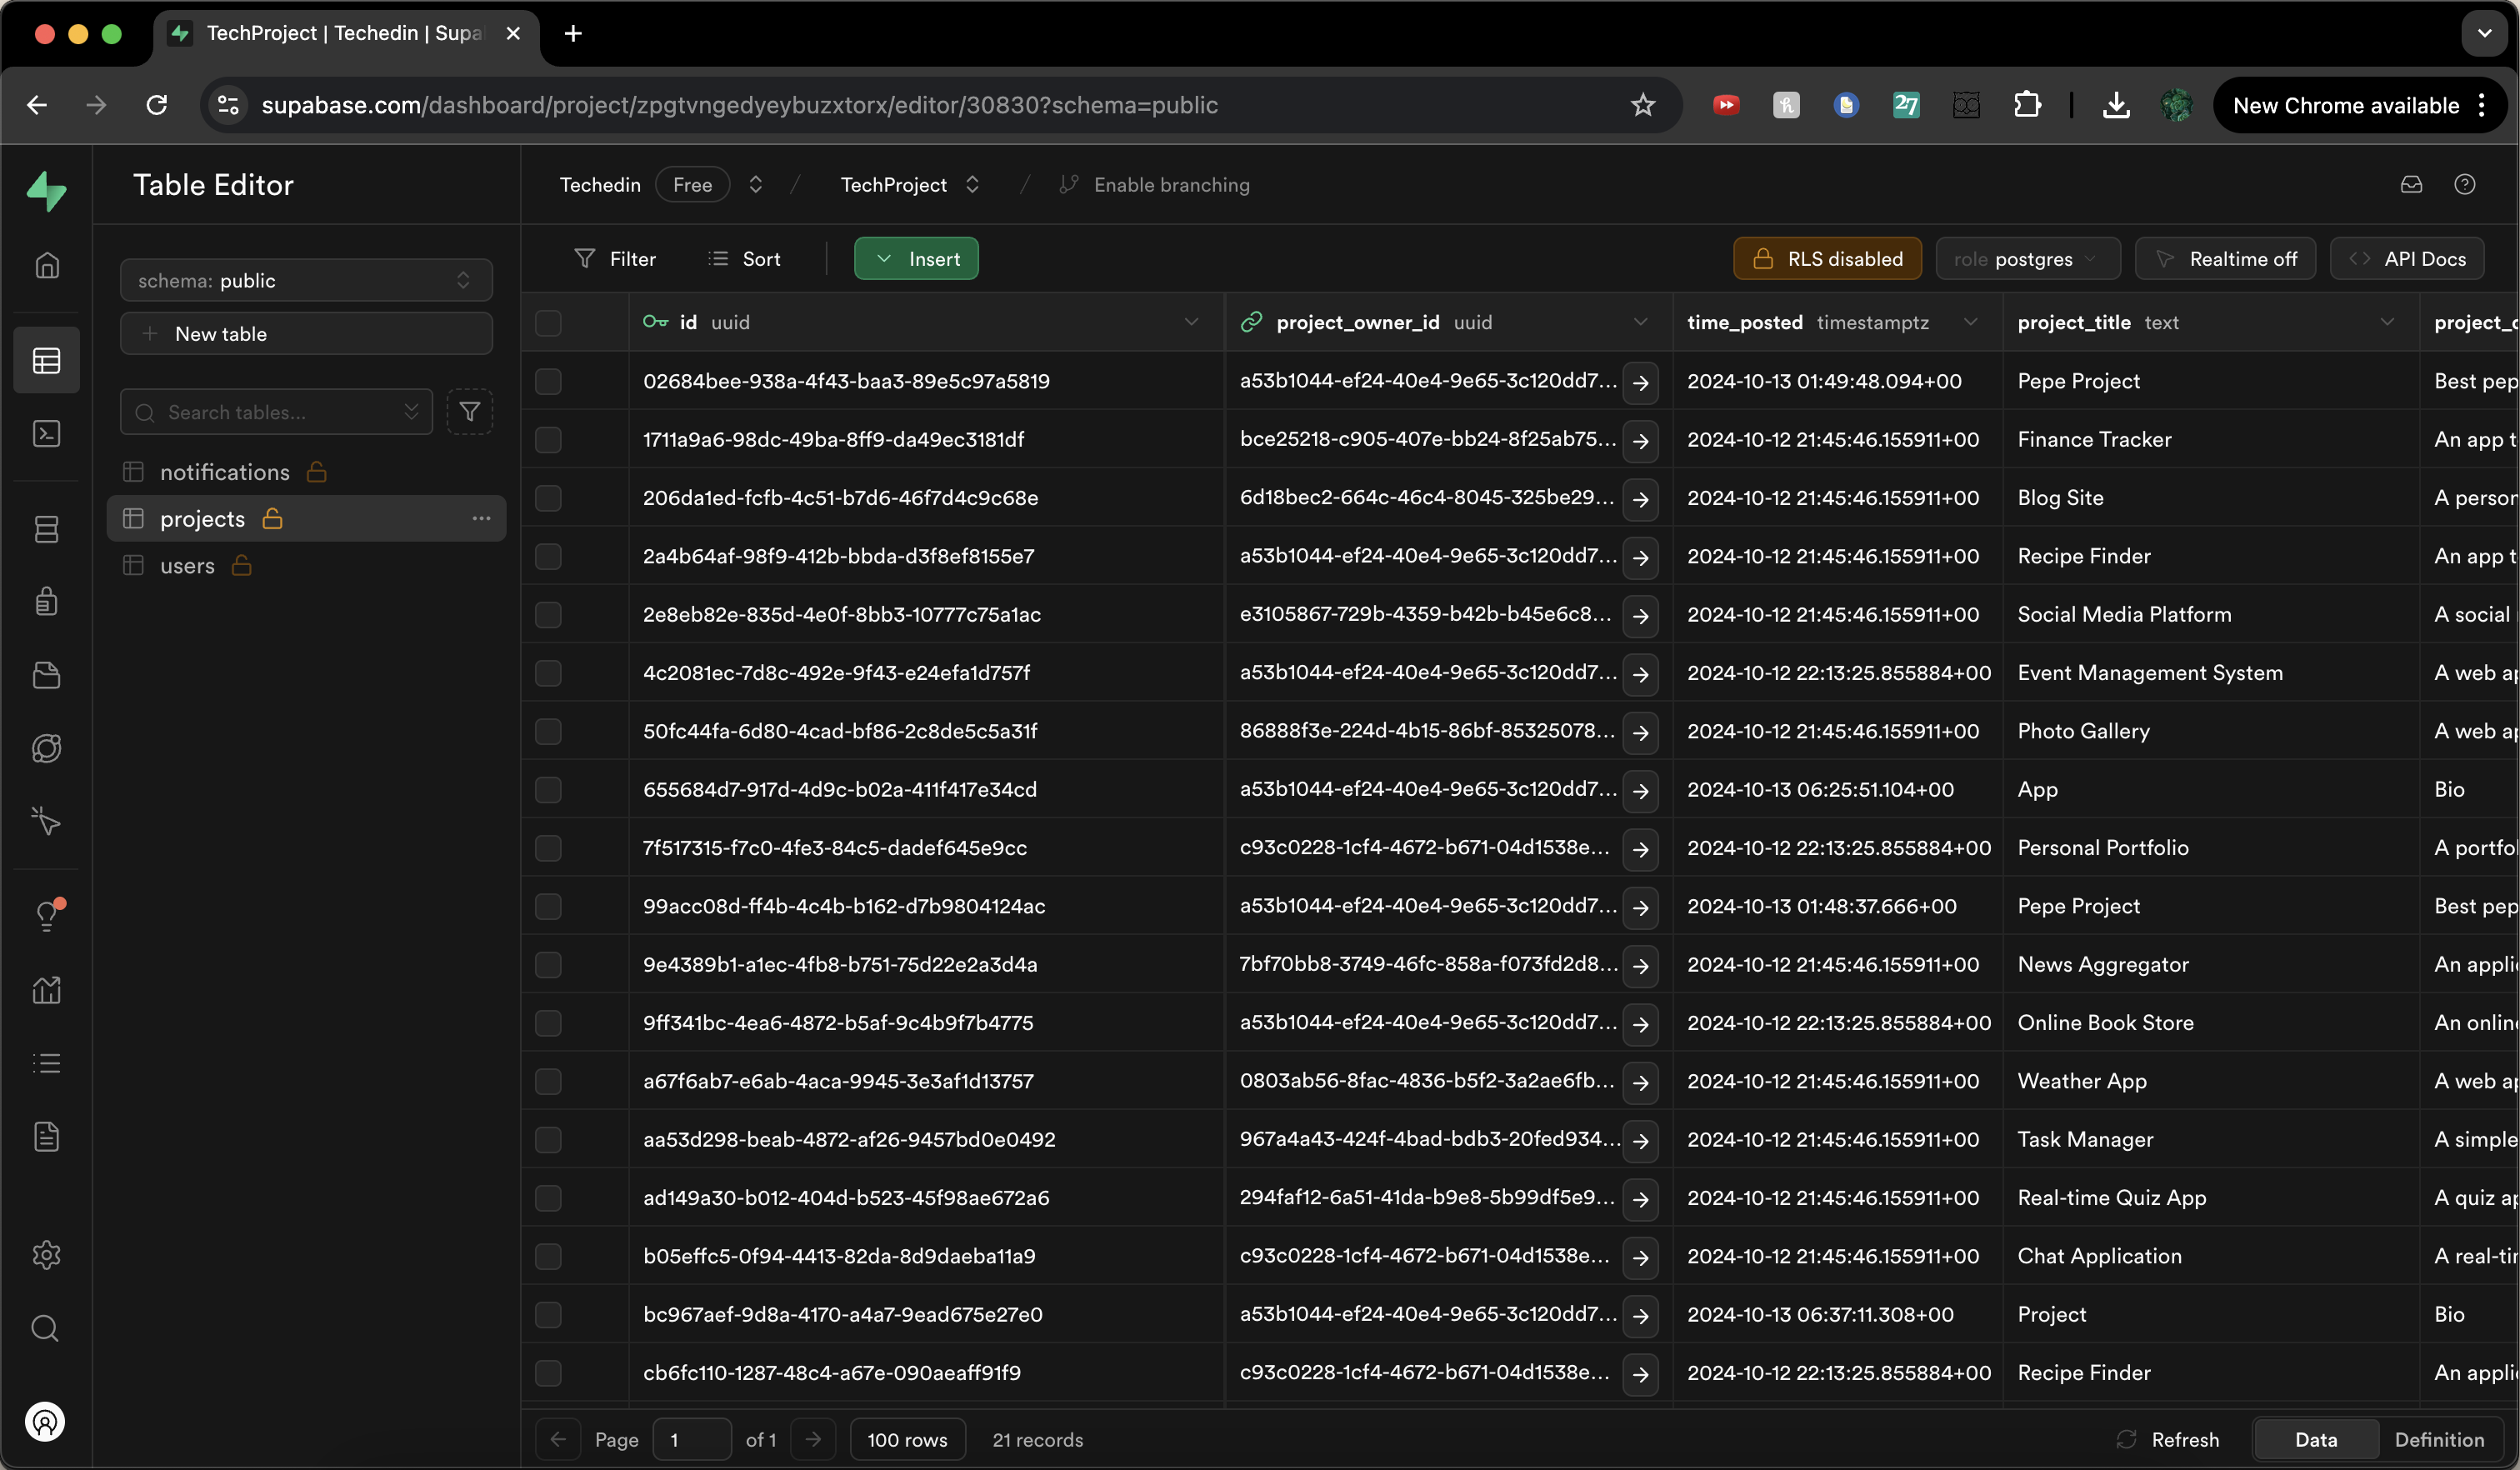Open the projects table three-dot menu

tap(481, 518)
